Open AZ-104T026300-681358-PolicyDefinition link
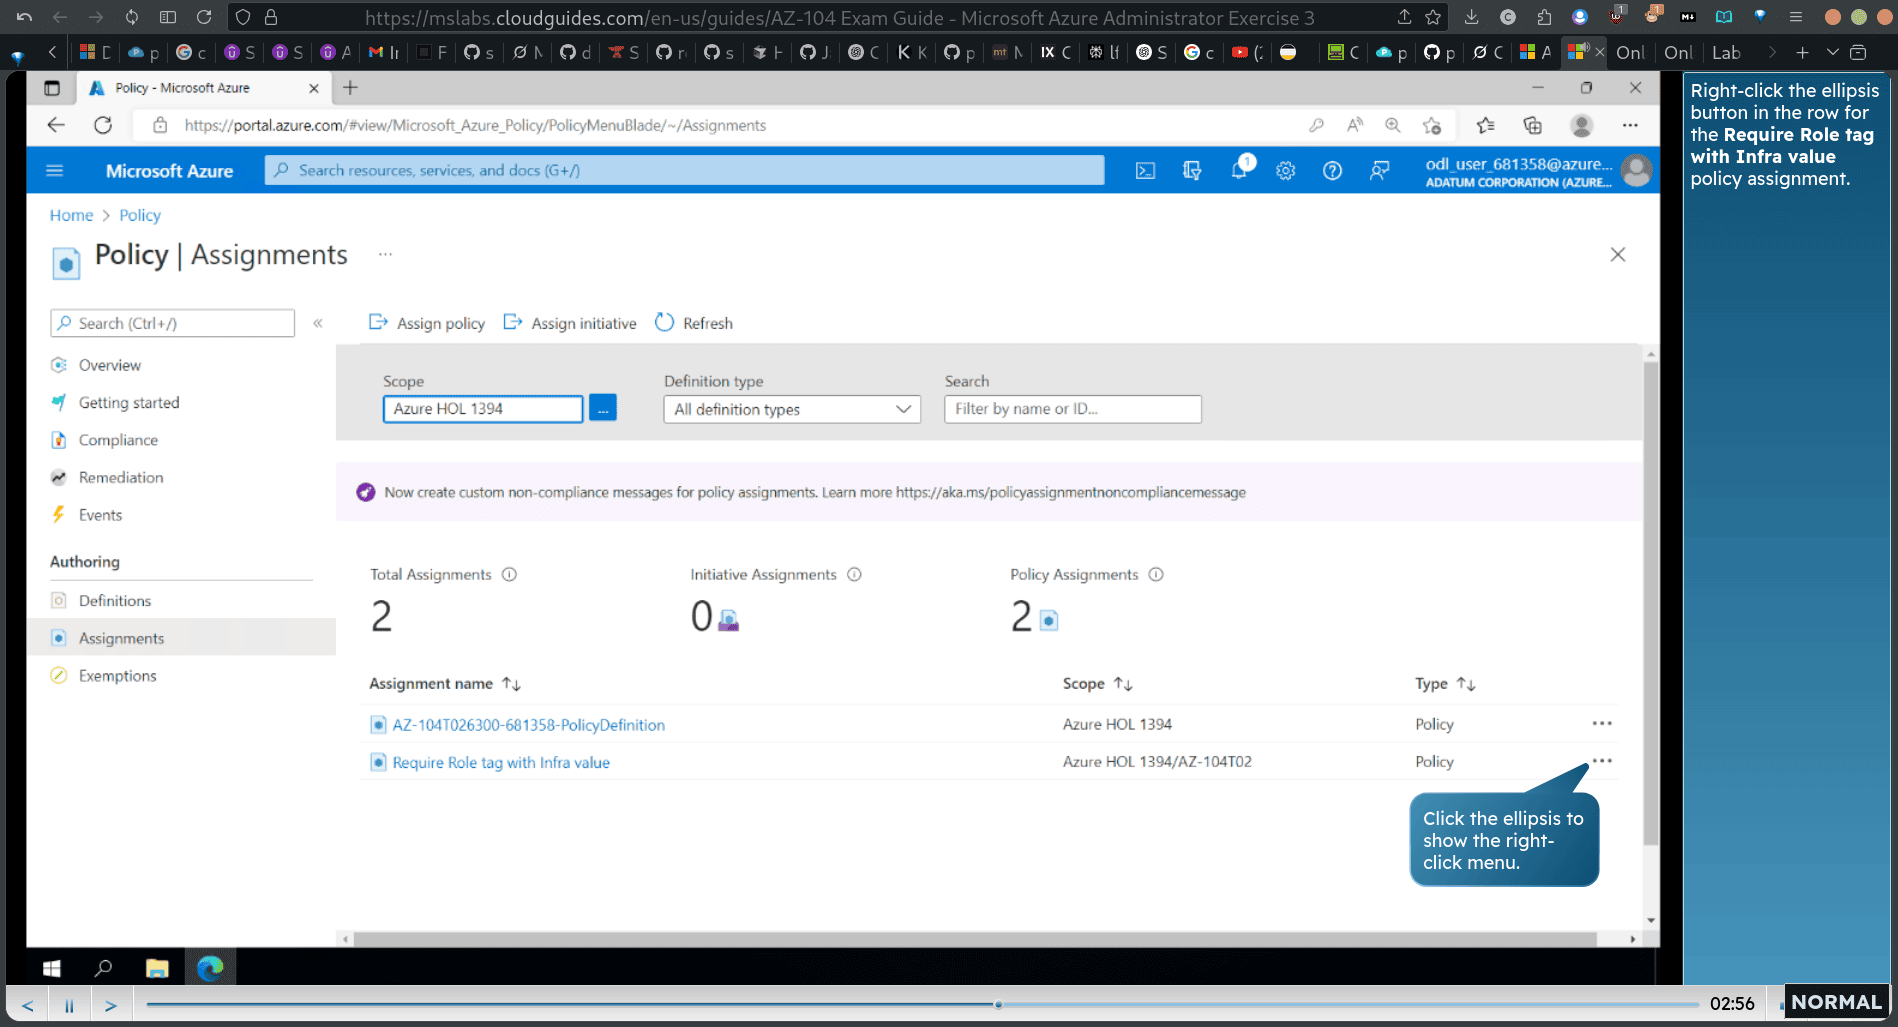Viewport: 1898px width, 1027px height. click(x=528, y=725)
